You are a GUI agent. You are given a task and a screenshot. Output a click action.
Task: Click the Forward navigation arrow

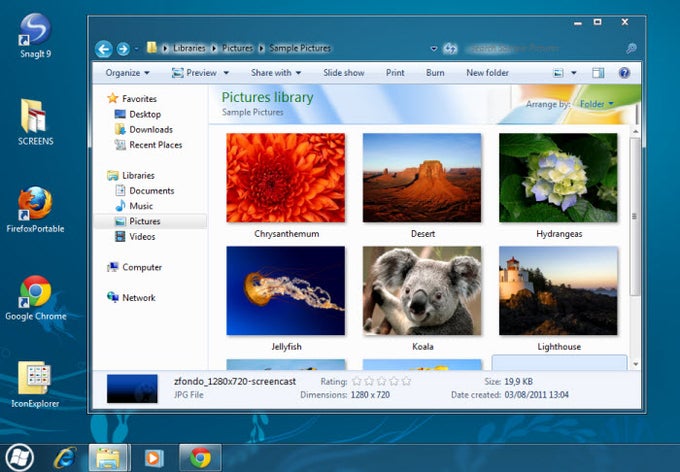[123, 49]
